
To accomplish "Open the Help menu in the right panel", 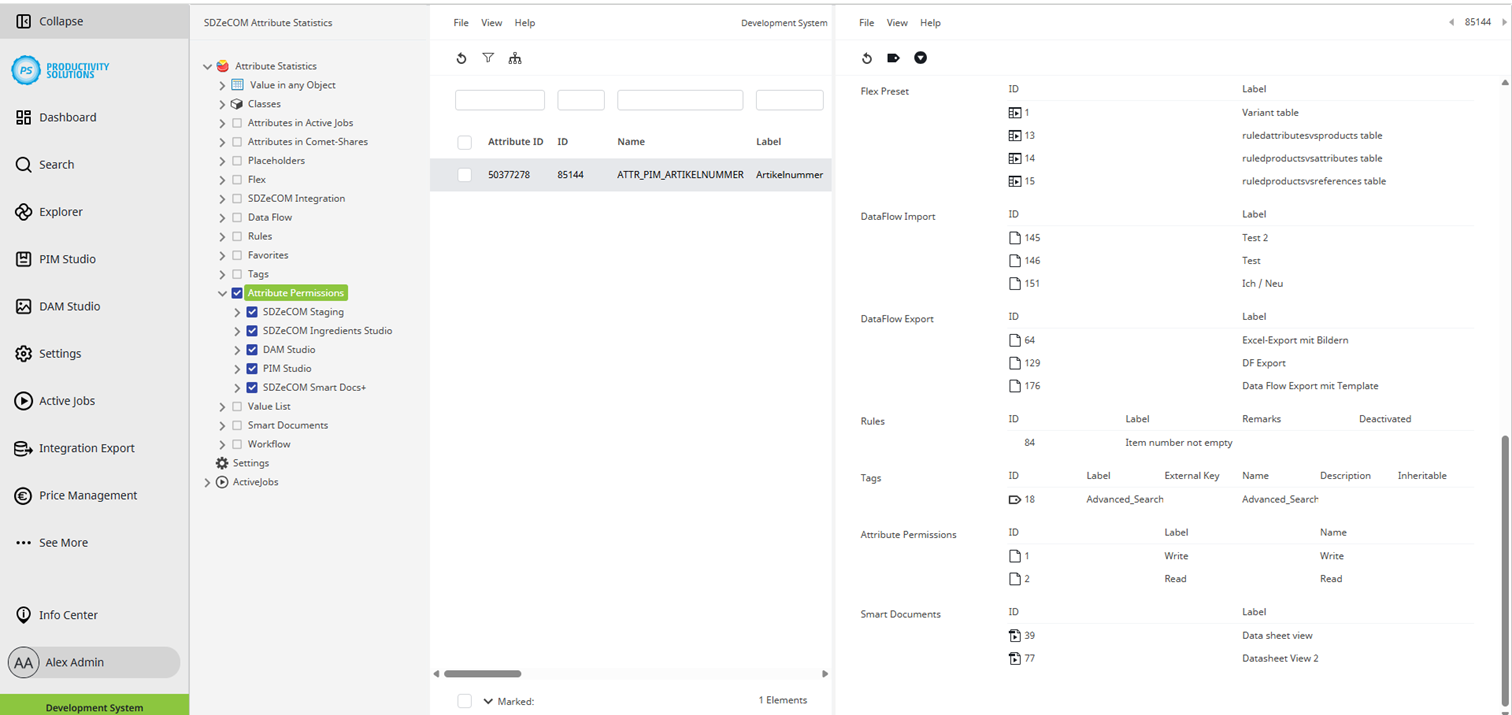I will point(930,22).
